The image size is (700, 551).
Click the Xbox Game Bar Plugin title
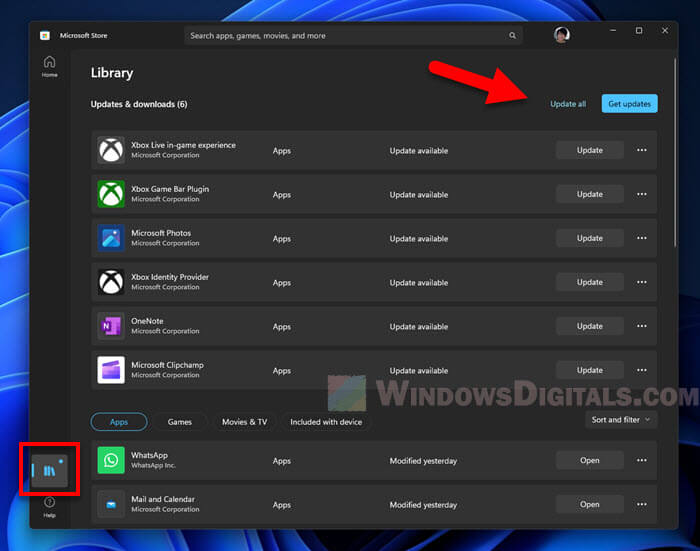170,189
